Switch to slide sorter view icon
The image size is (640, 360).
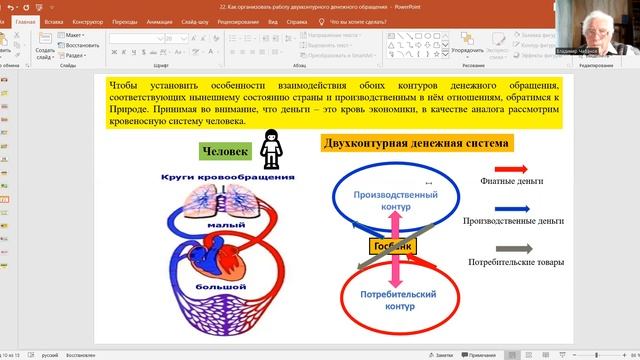(x=529, y=355)
